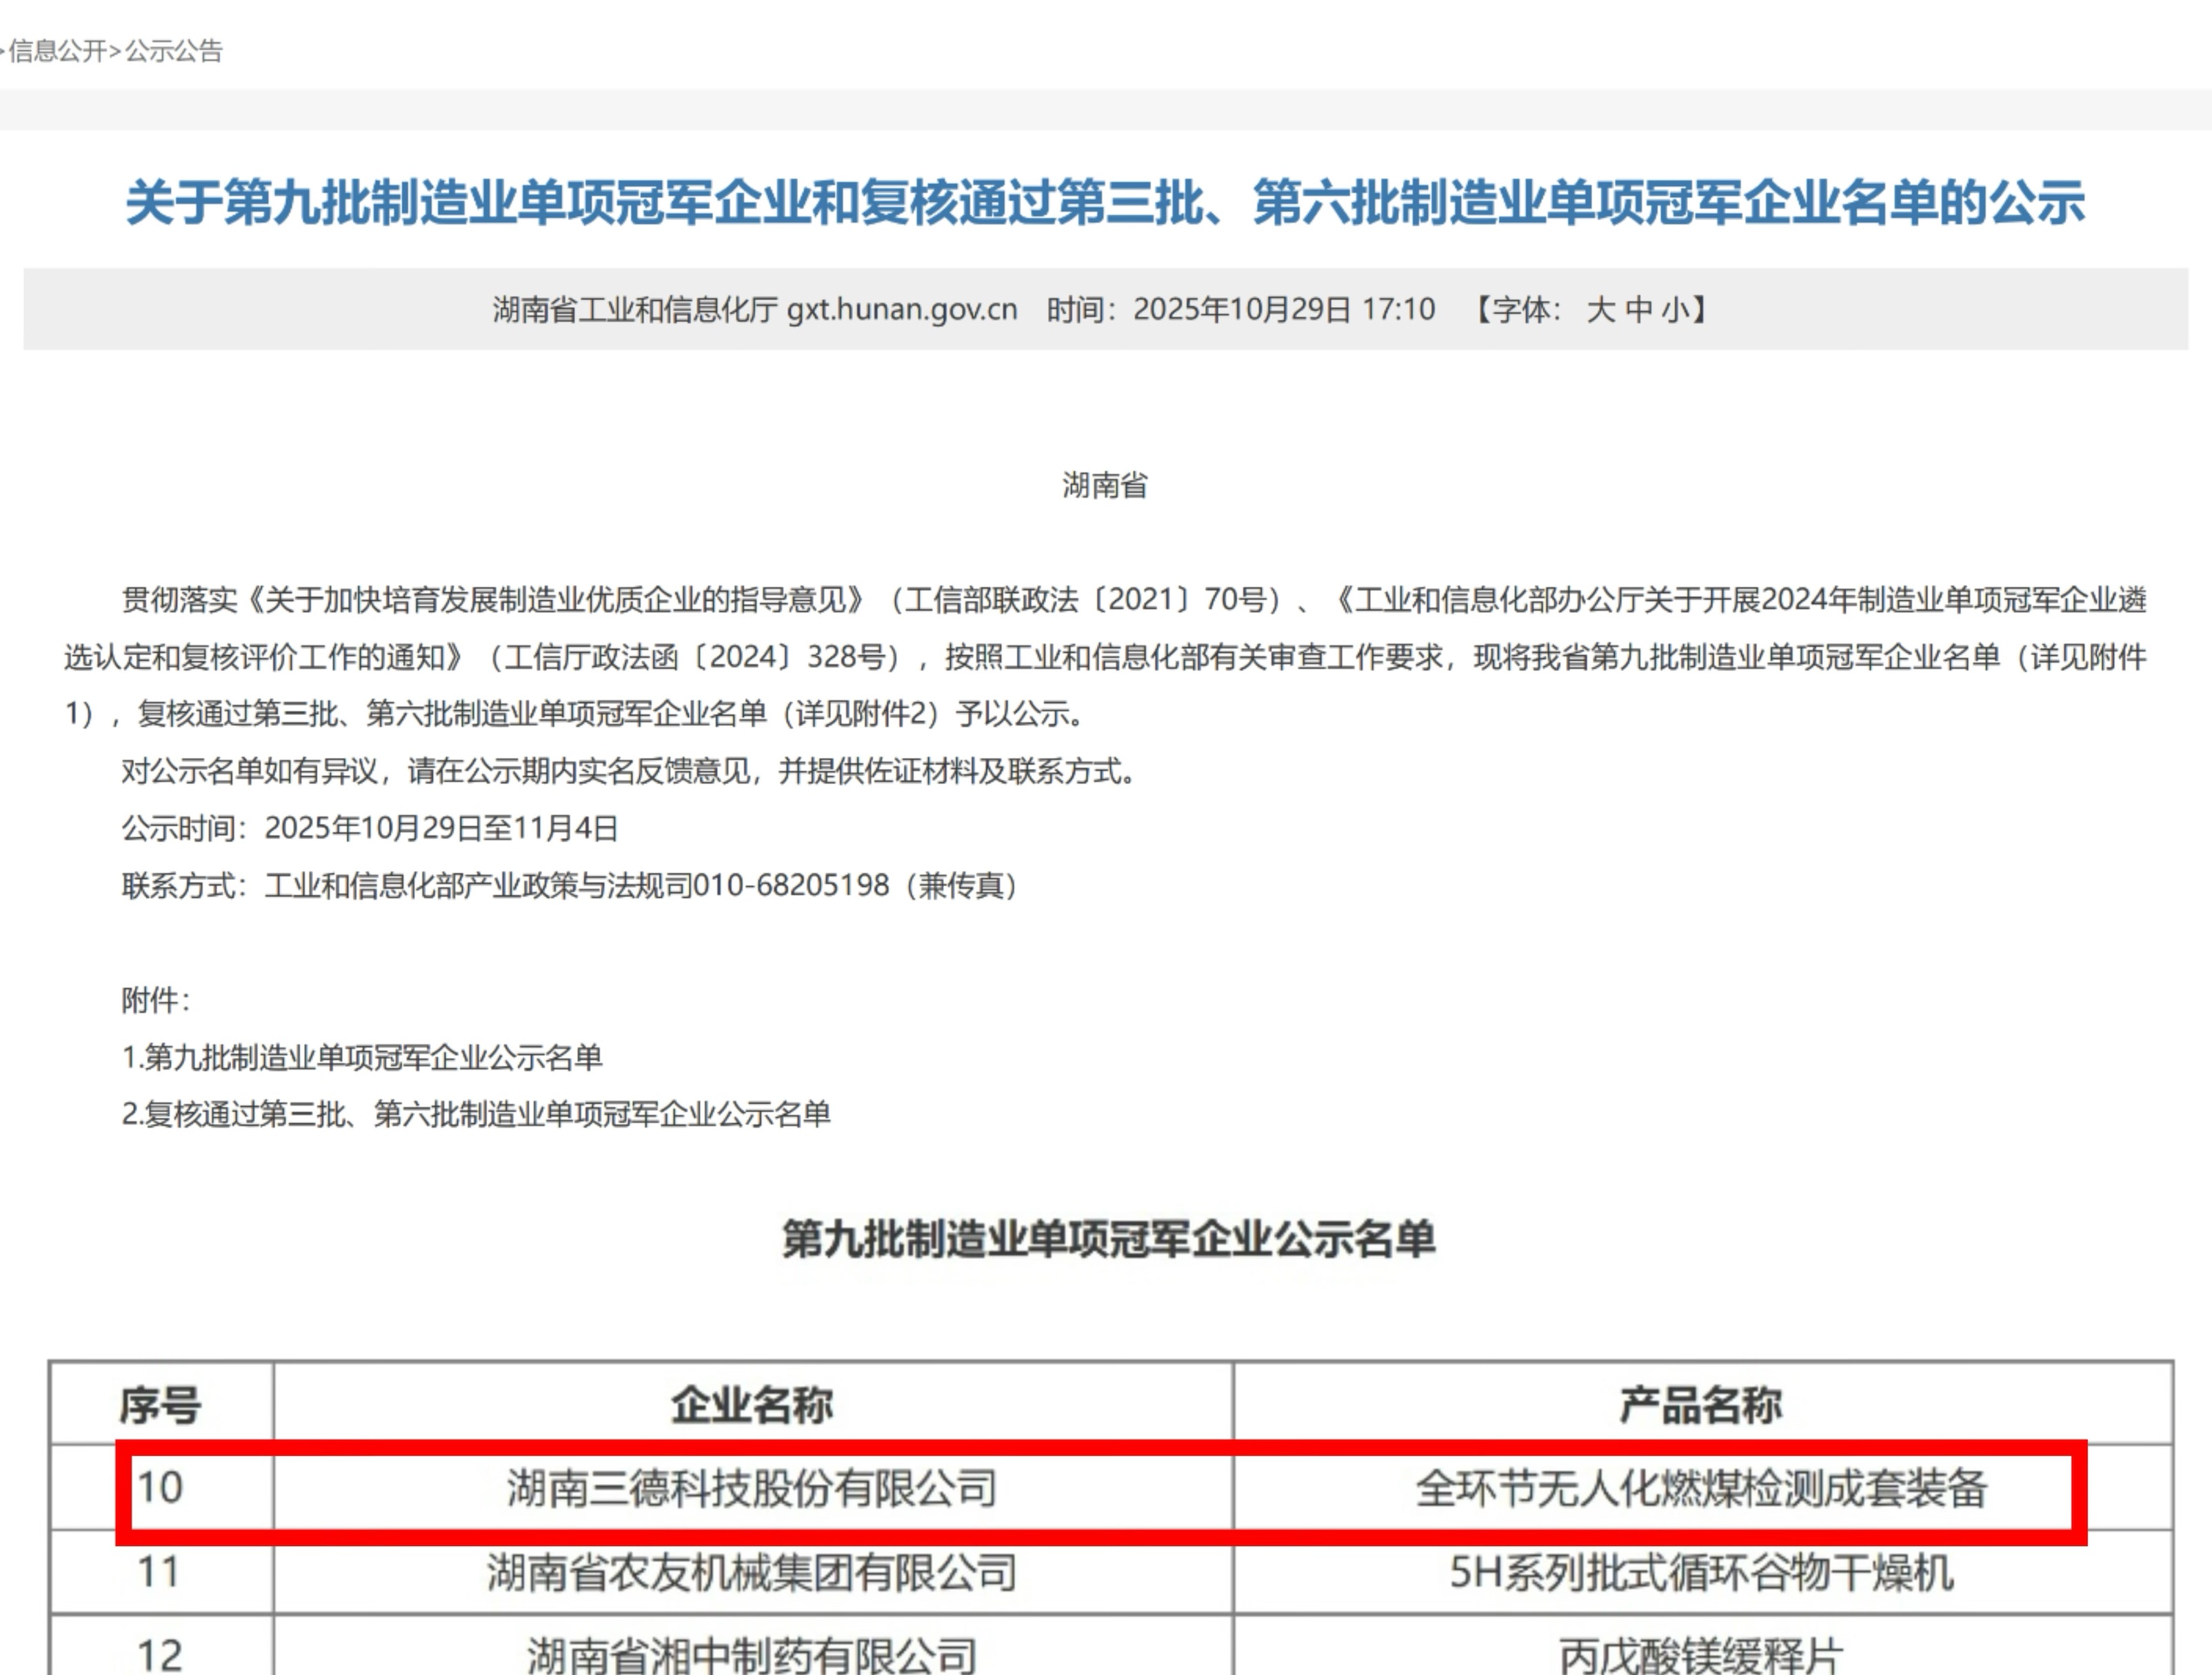Click the 湖南省湘中制药有限公司 cell

752,1654
